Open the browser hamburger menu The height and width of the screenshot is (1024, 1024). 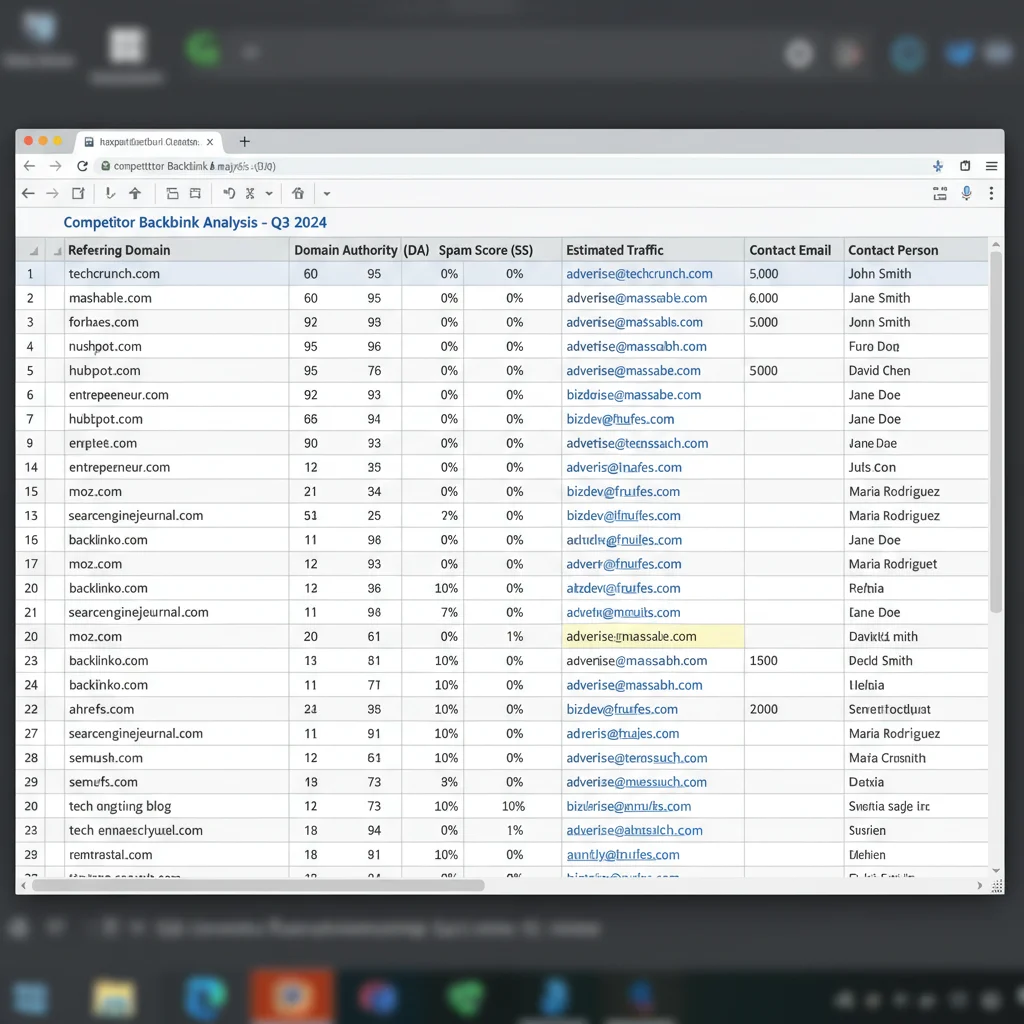pyautogui.click(x=991, y=166)
